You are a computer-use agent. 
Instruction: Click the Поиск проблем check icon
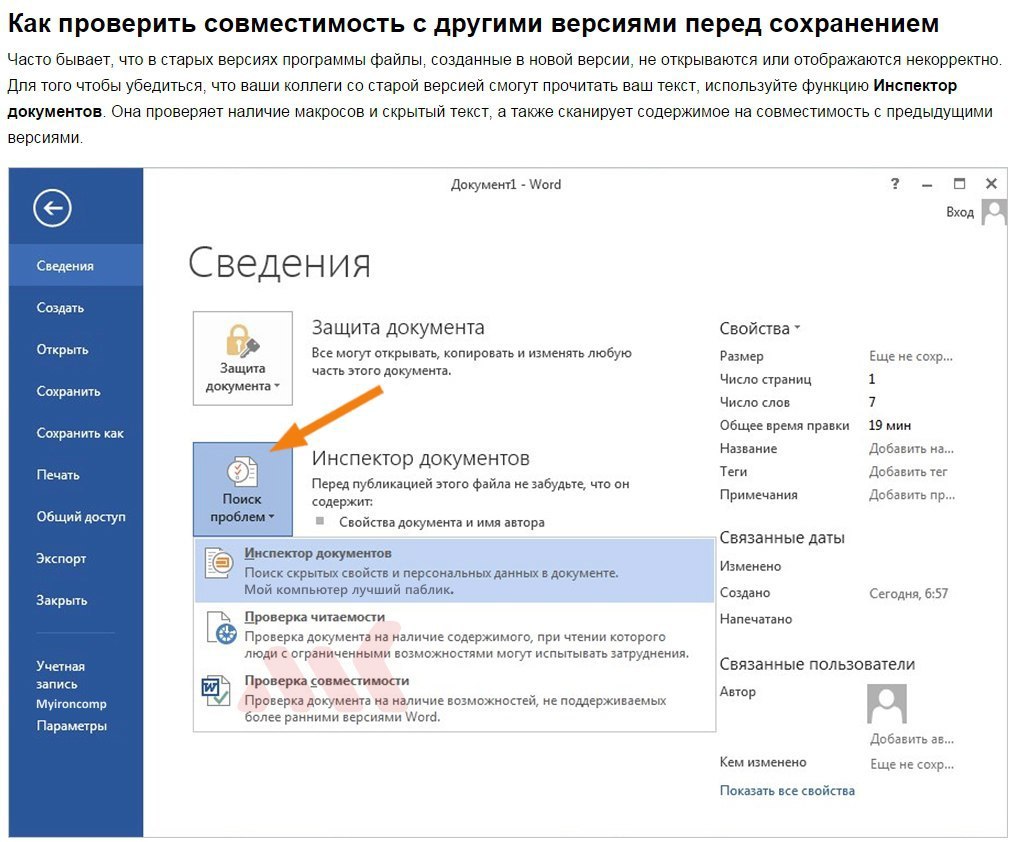point(242,472)
